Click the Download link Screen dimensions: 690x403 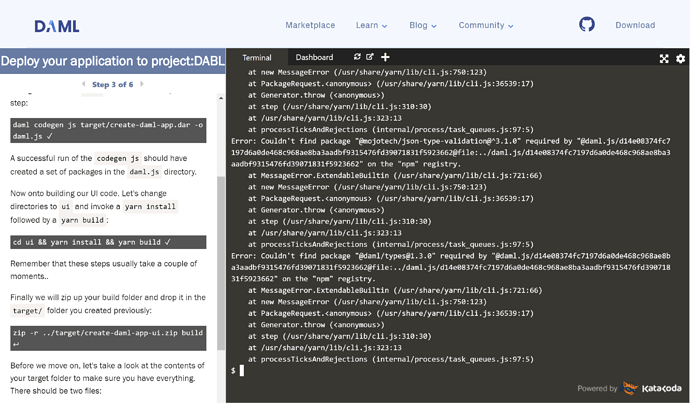(x=635, y=25)
